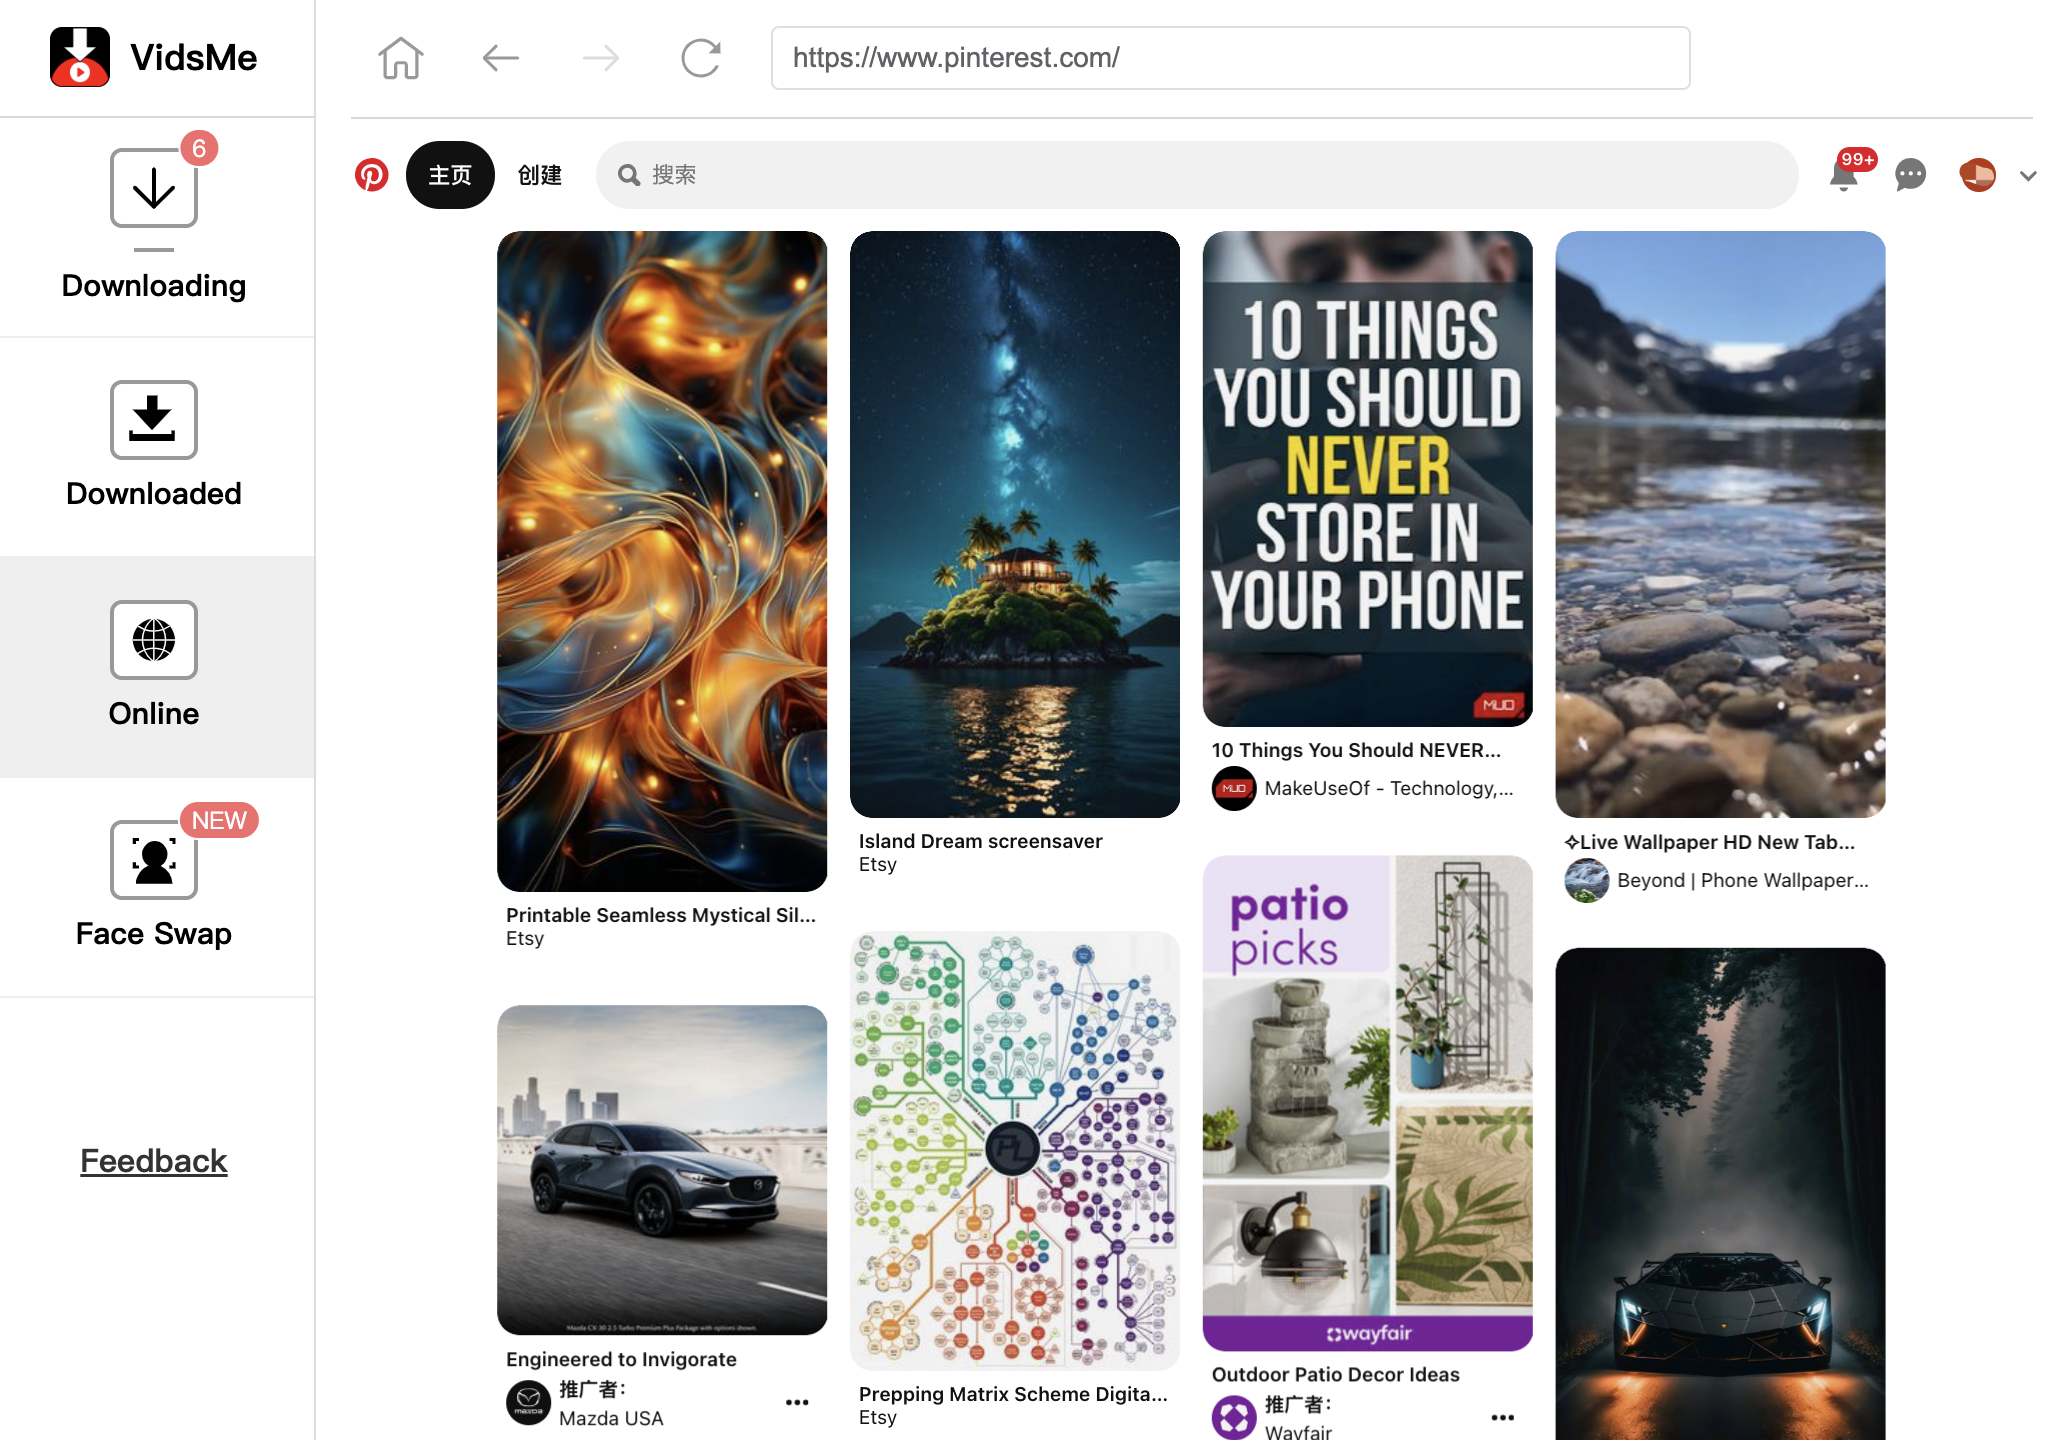Click the Wayfair logo avatar

point(1234,1417)
